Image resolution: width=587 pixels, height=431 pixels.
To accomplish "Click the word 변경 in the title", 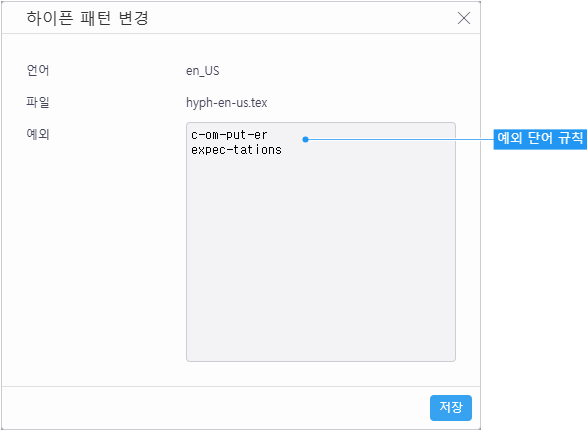I will (x=134, y=18).
